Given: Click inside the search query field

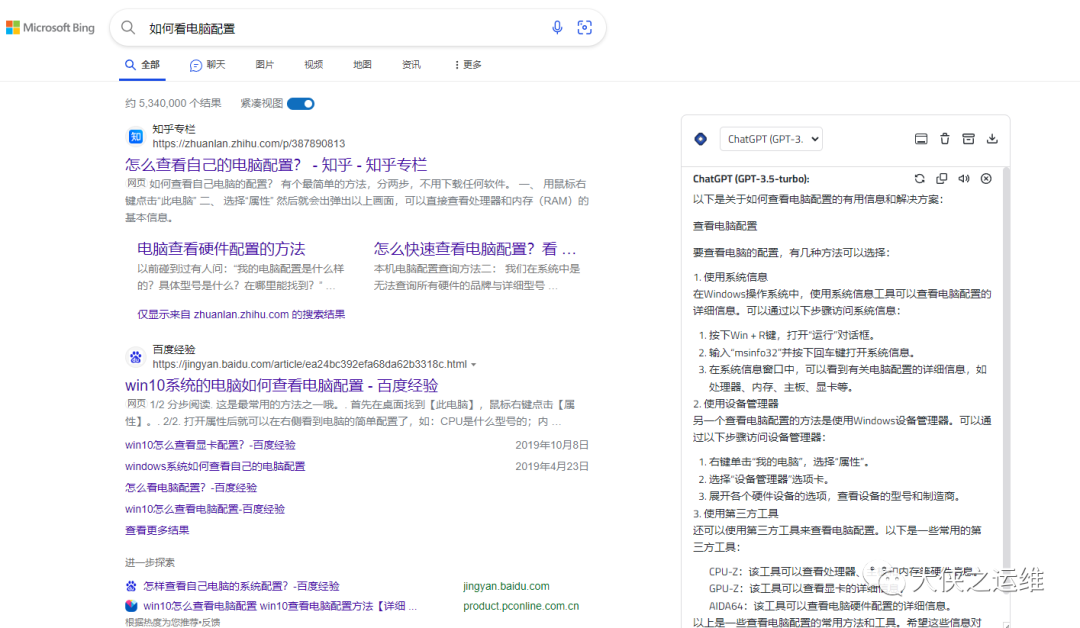Looking at the screenshot, I should tap(344, 28).
